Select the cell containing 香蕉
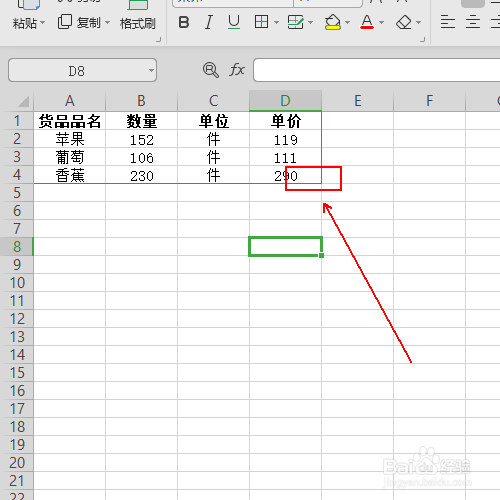The image size is (500, 500). [x=69, y=175]
